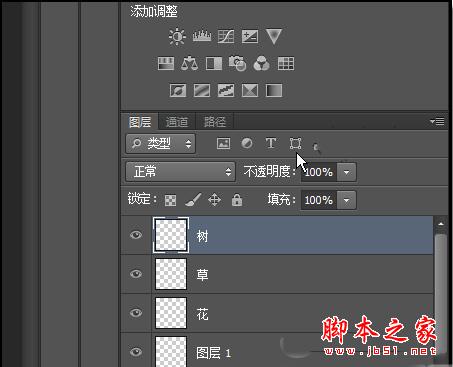This screenshot has width=453, height=367.
Task: Add a Hue/Saturation adjustment
Action: coord(166,63)
